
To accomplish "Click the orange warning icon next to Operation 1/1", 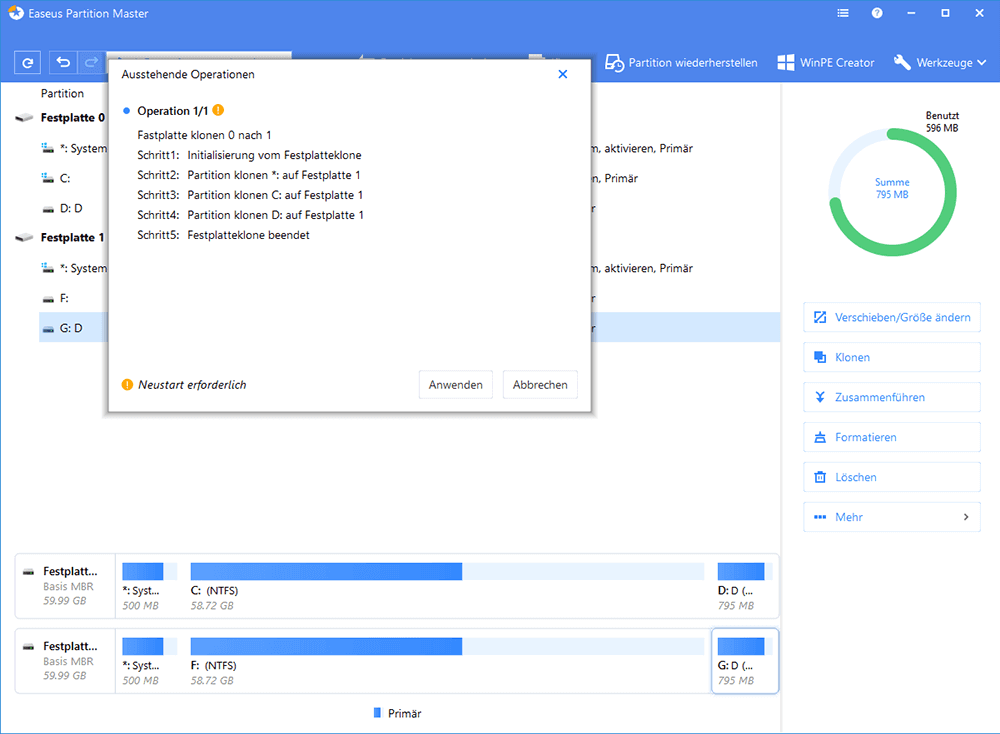I will coord(218,110).
